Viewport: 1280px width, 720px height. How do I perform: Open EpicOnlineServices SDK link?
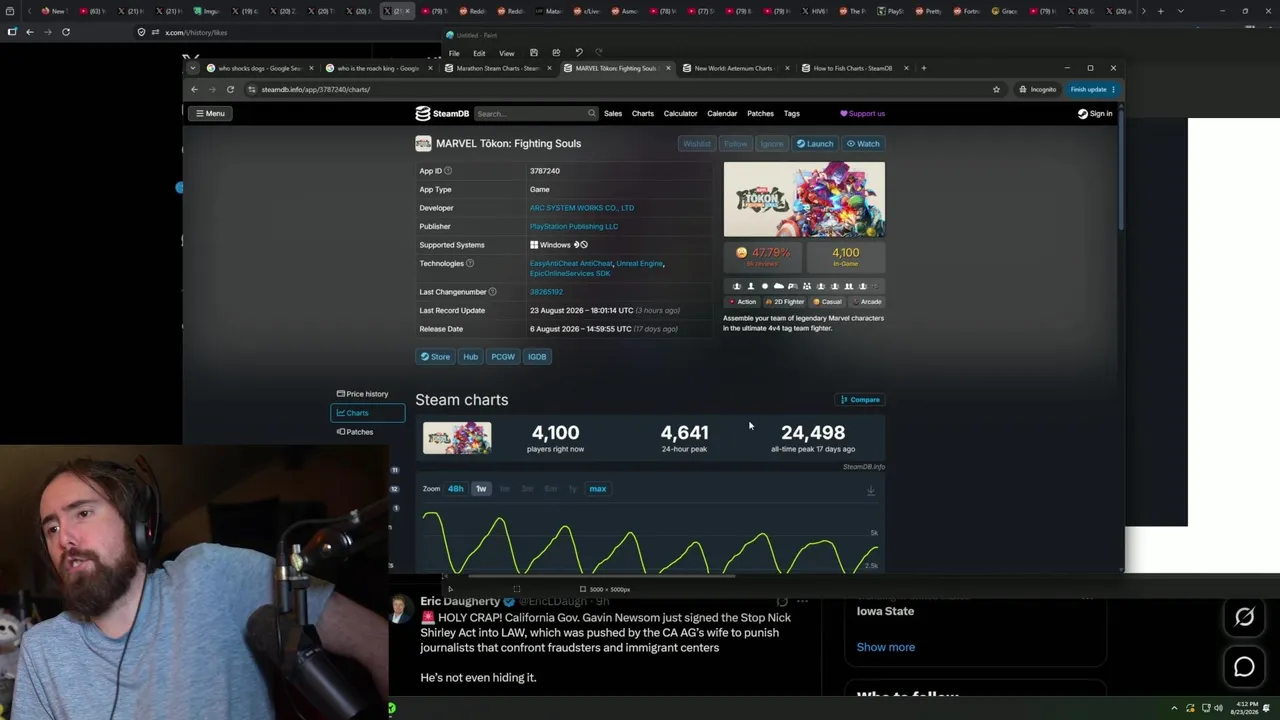570,274
